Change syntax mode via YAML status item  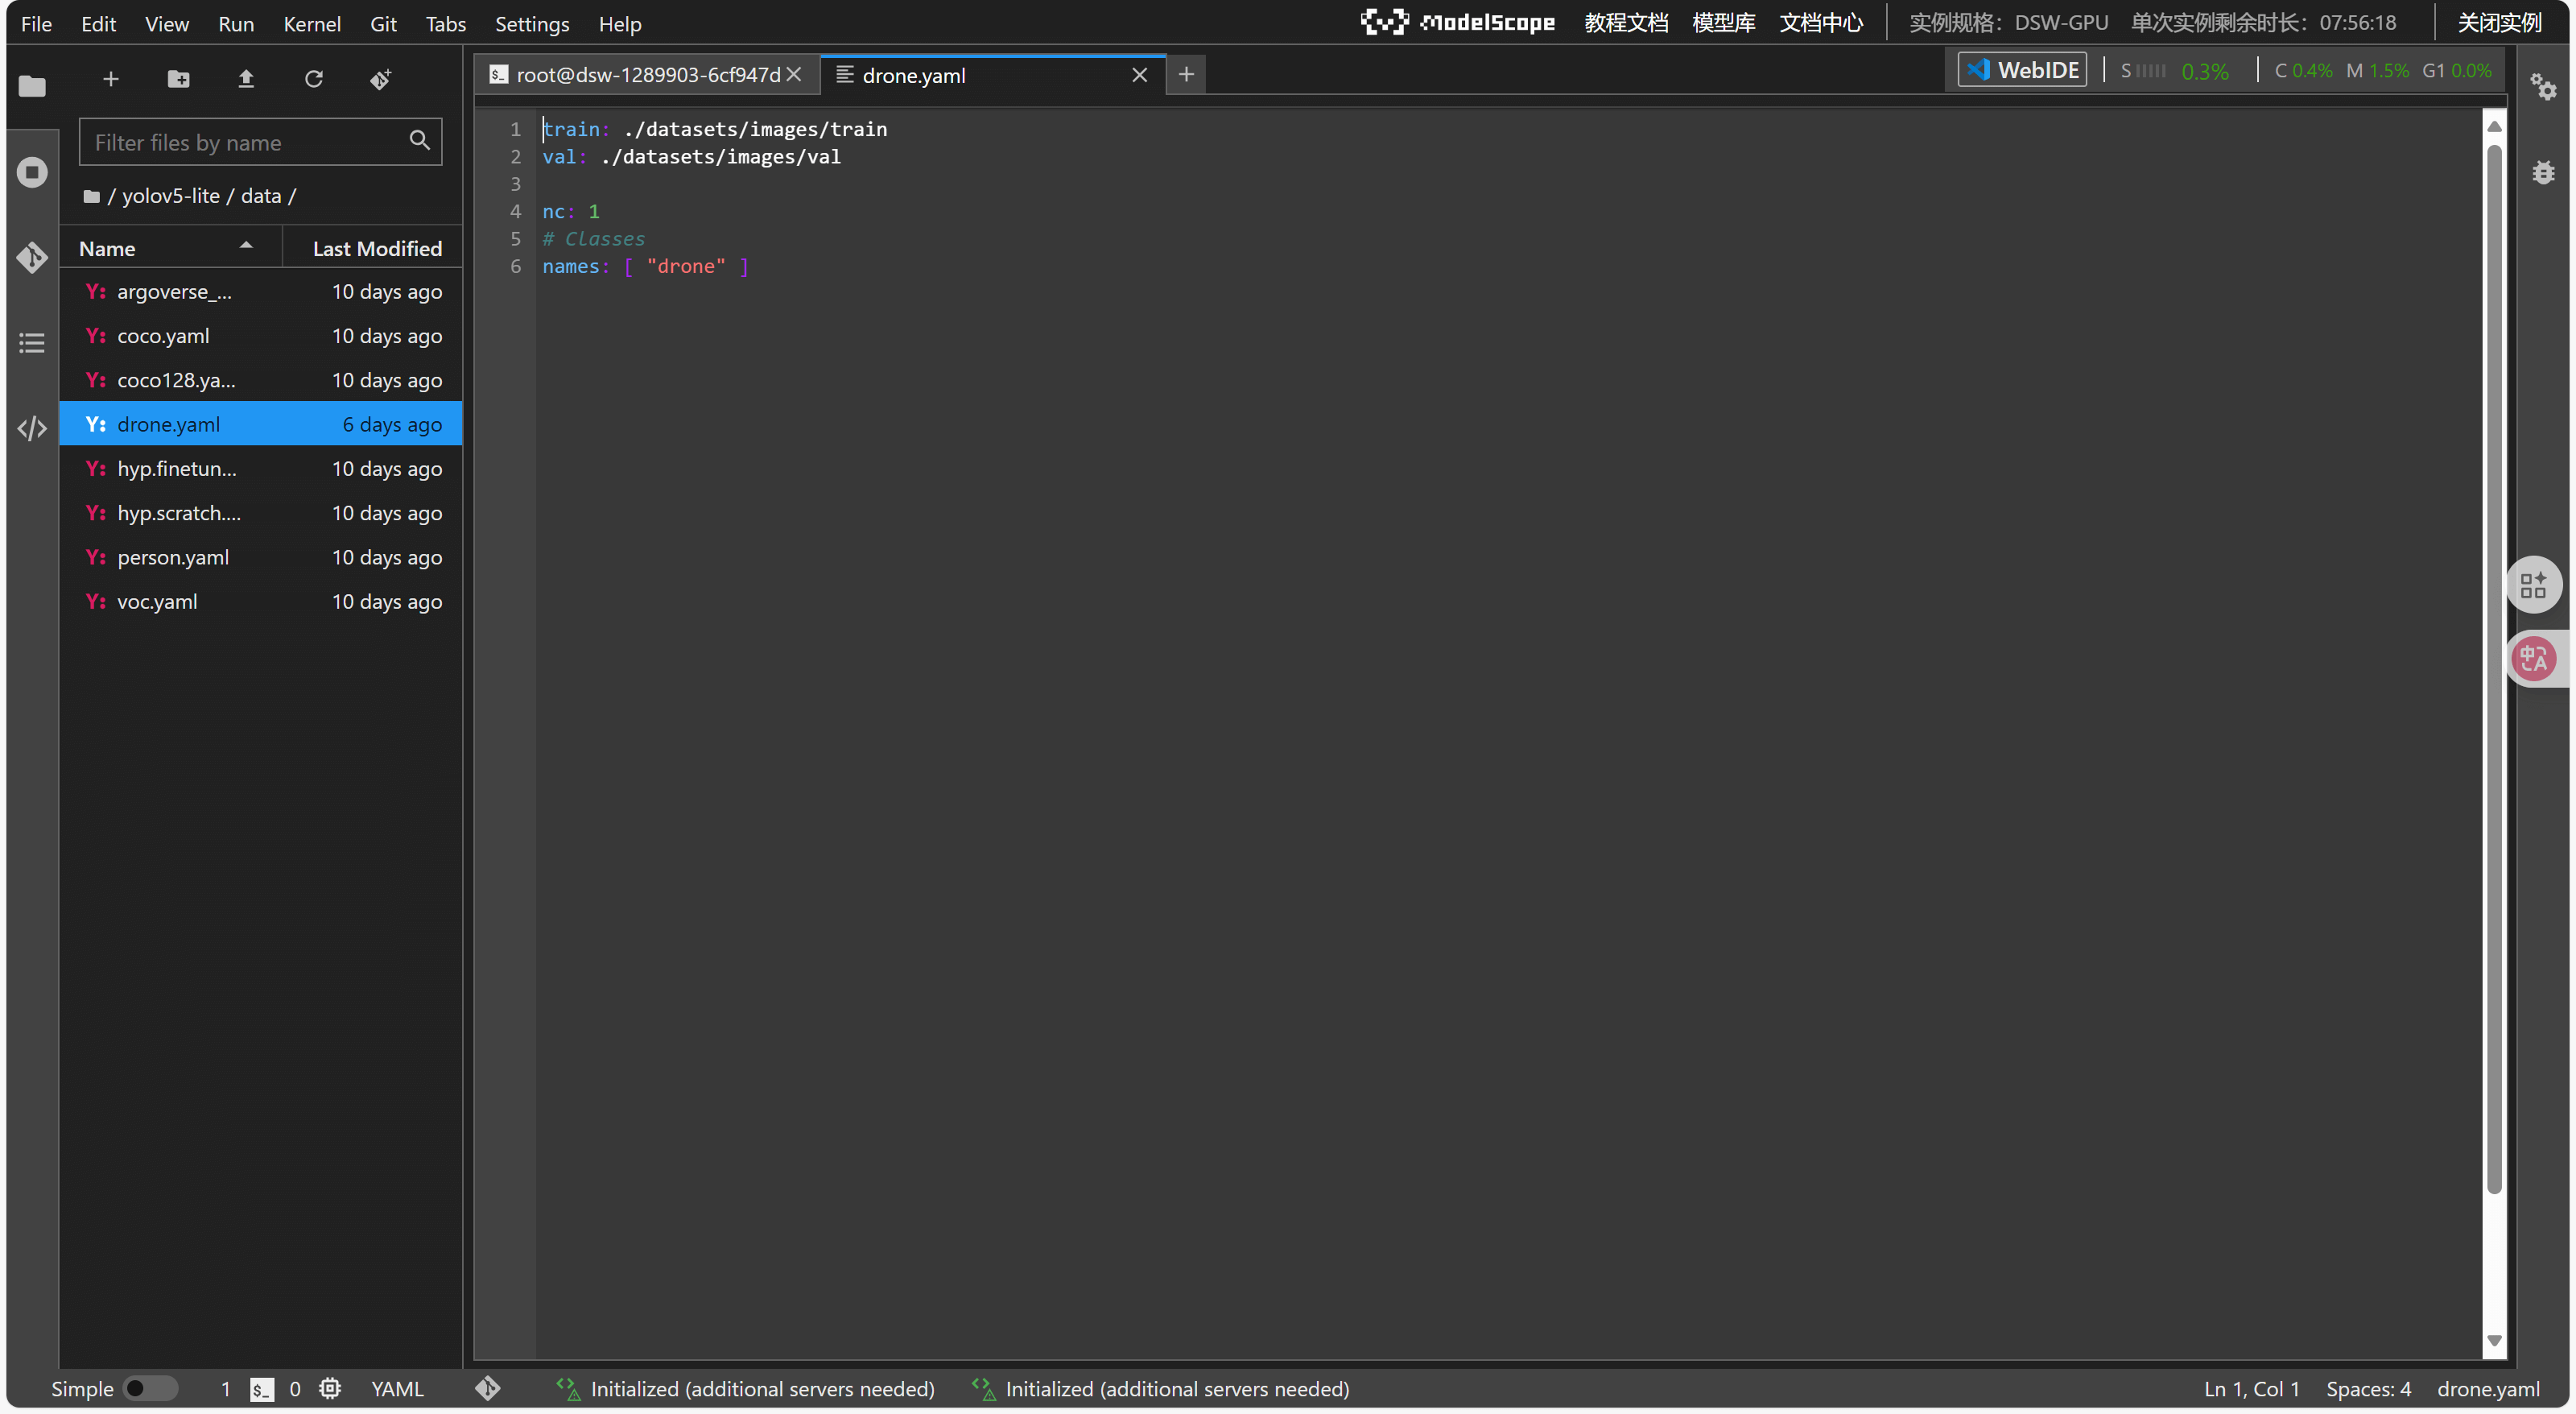pyautogui.click(x=397, y=1388)
